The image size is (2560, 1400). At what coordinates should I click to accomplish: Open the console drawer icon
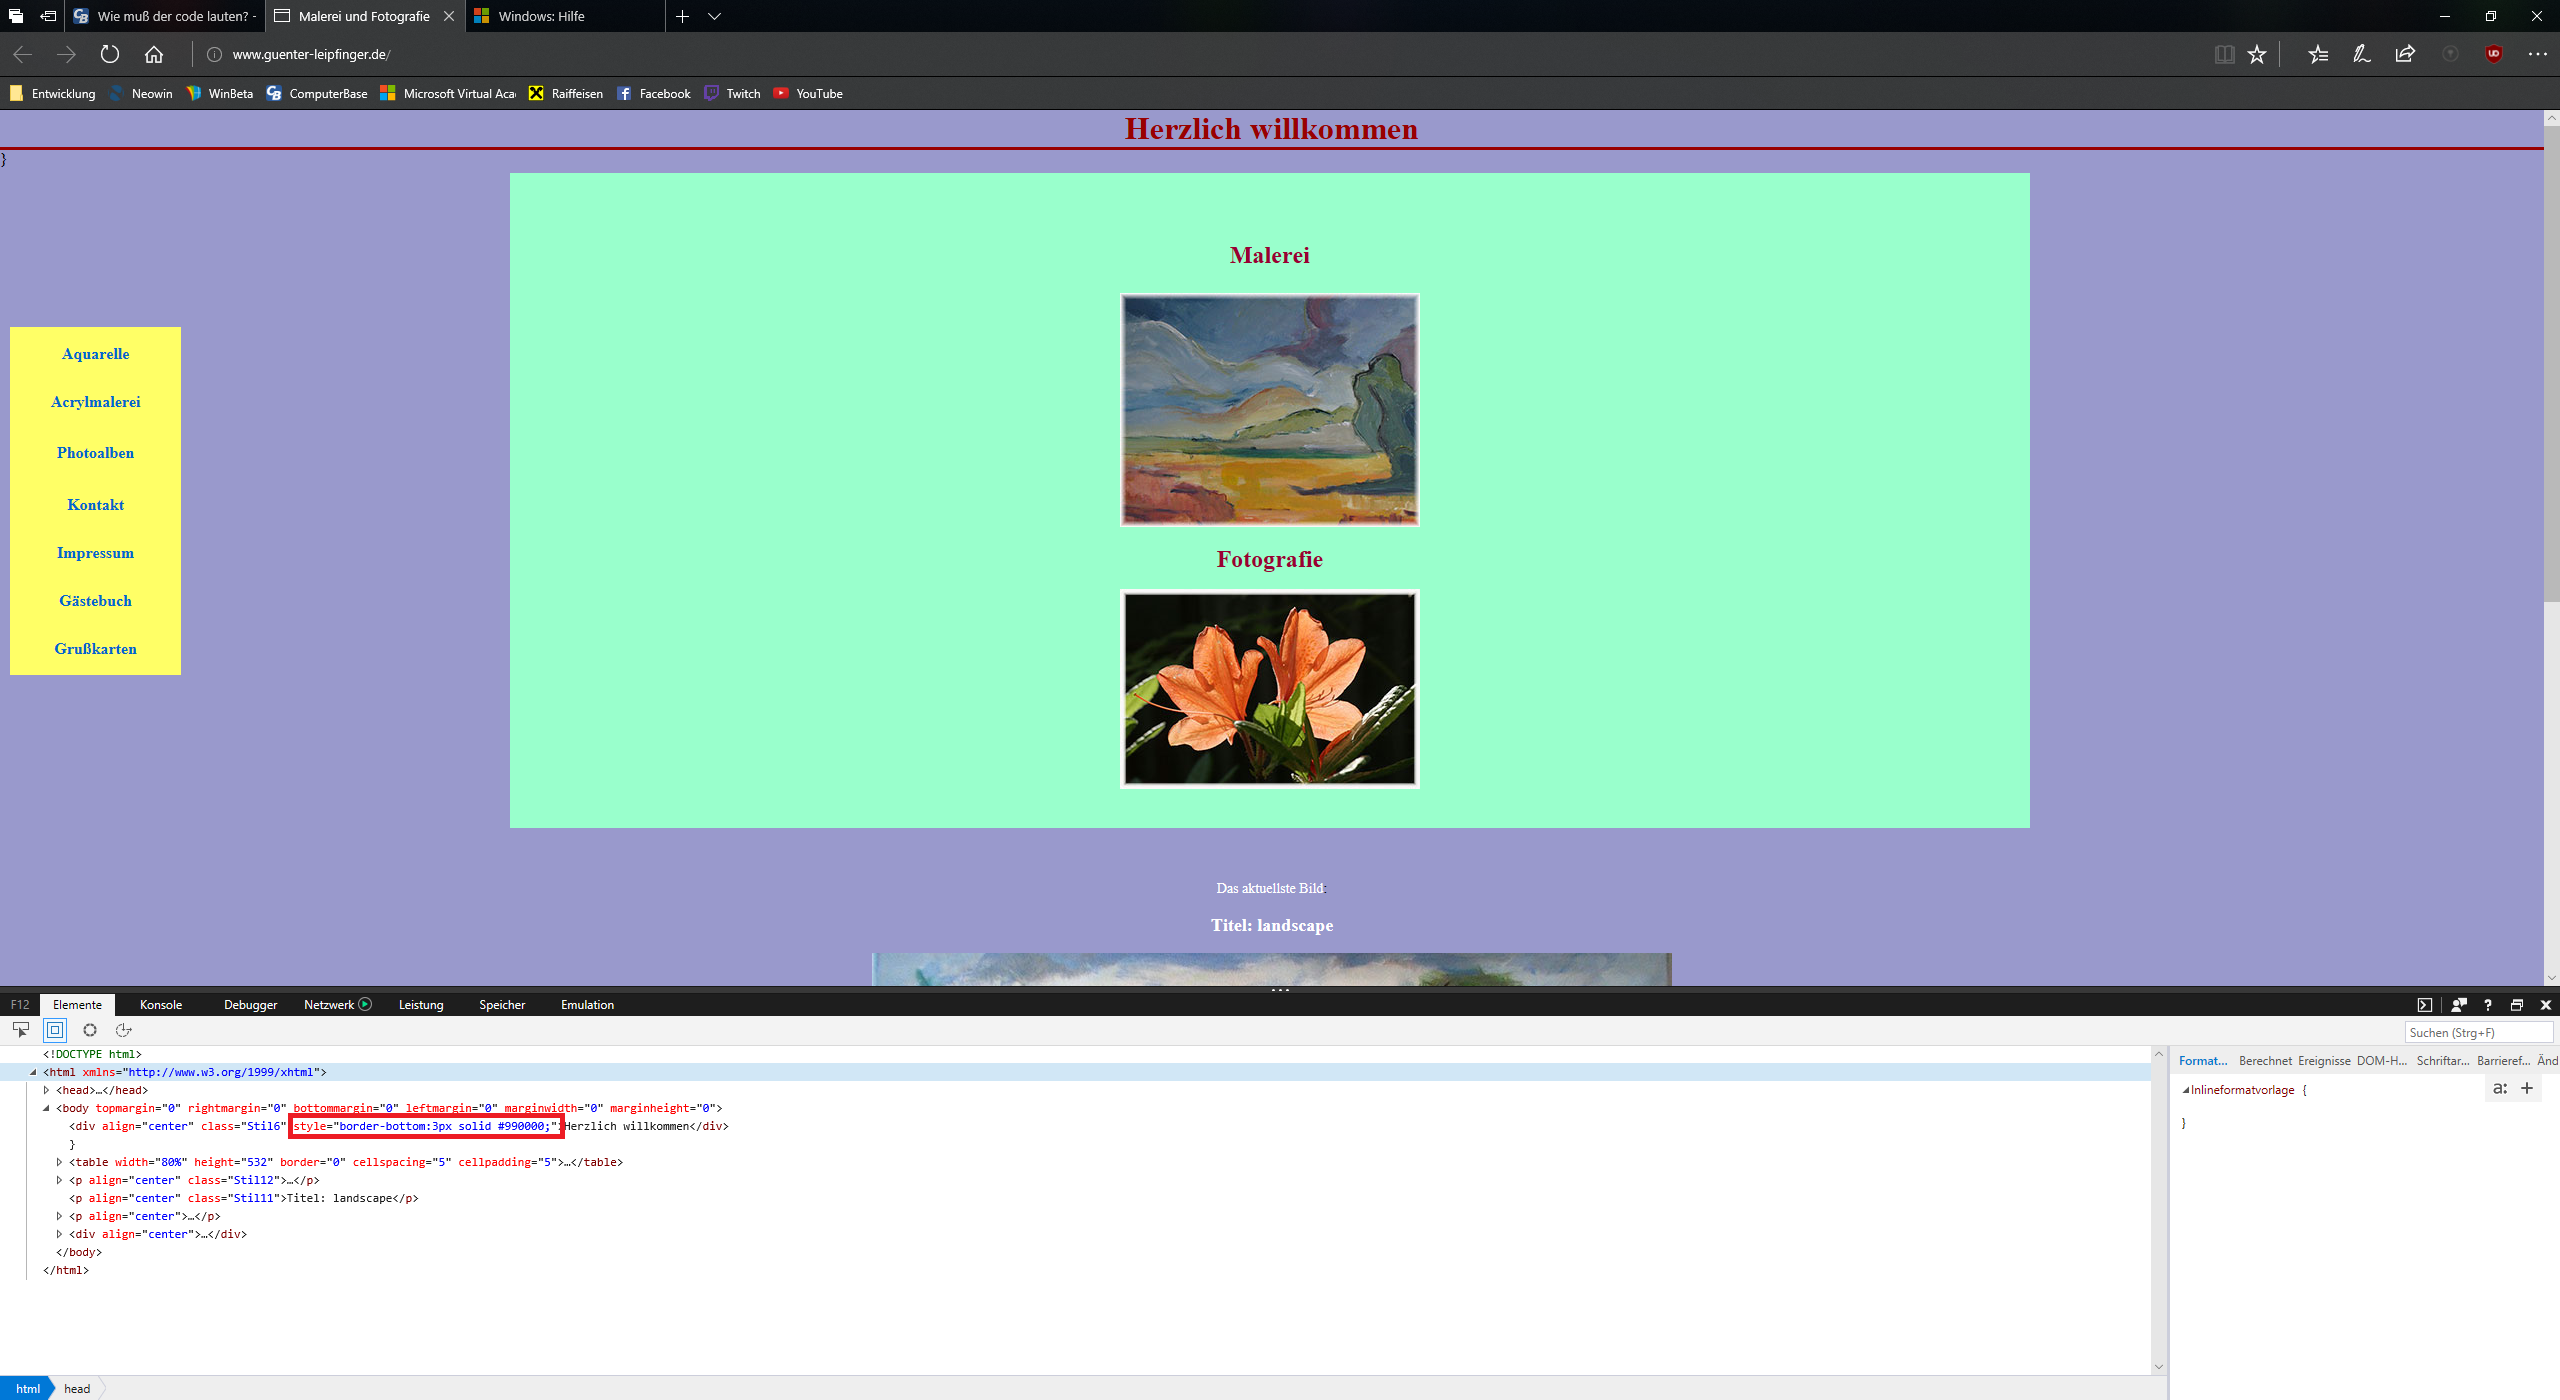(x=2424, y=1005)
